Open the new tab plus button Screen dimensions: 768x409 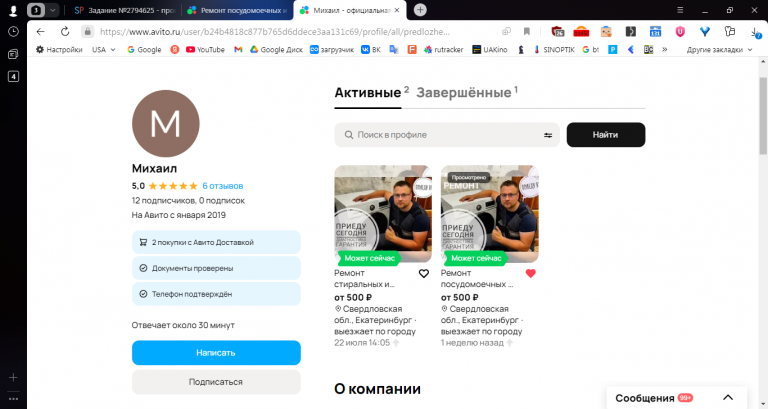420,10
